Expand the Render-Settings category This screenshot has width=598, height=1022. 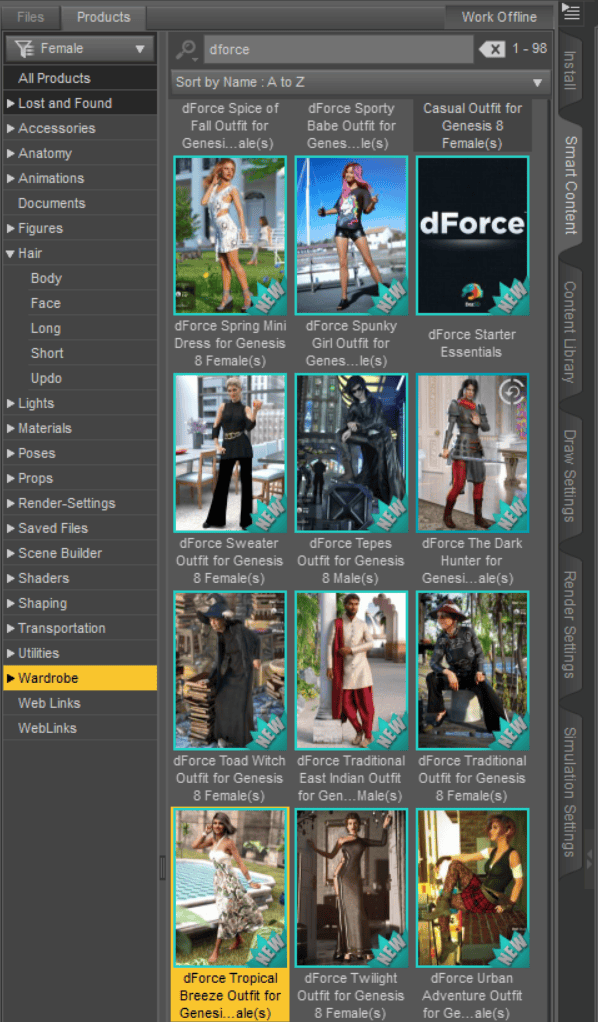tap(10, 503)
